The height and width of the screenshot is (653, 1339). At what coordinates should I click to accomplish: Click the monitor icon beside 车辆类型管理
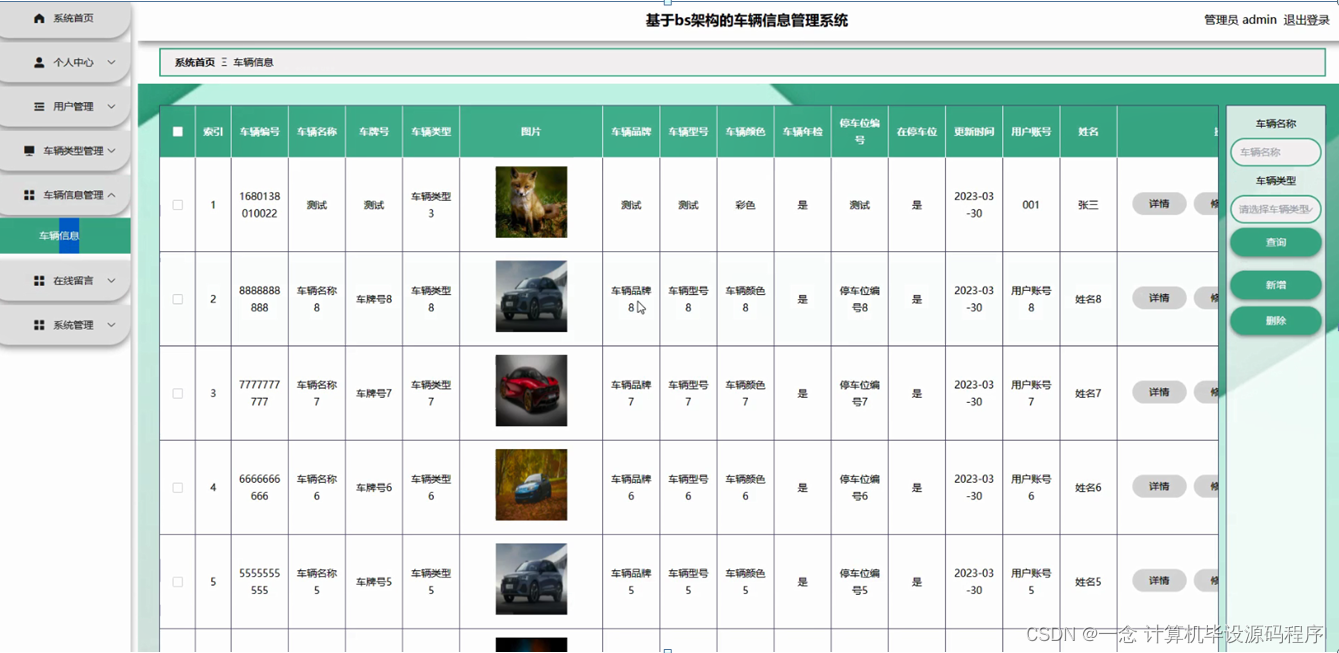pyautogui.click(x=29, y=151)
